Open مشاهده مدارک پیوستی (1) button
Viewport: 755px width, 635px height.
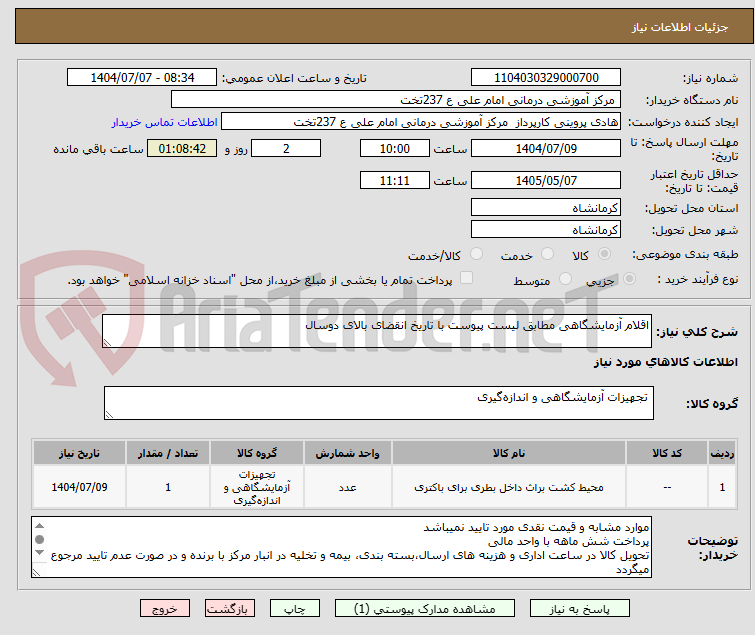(x=424, y=609)
